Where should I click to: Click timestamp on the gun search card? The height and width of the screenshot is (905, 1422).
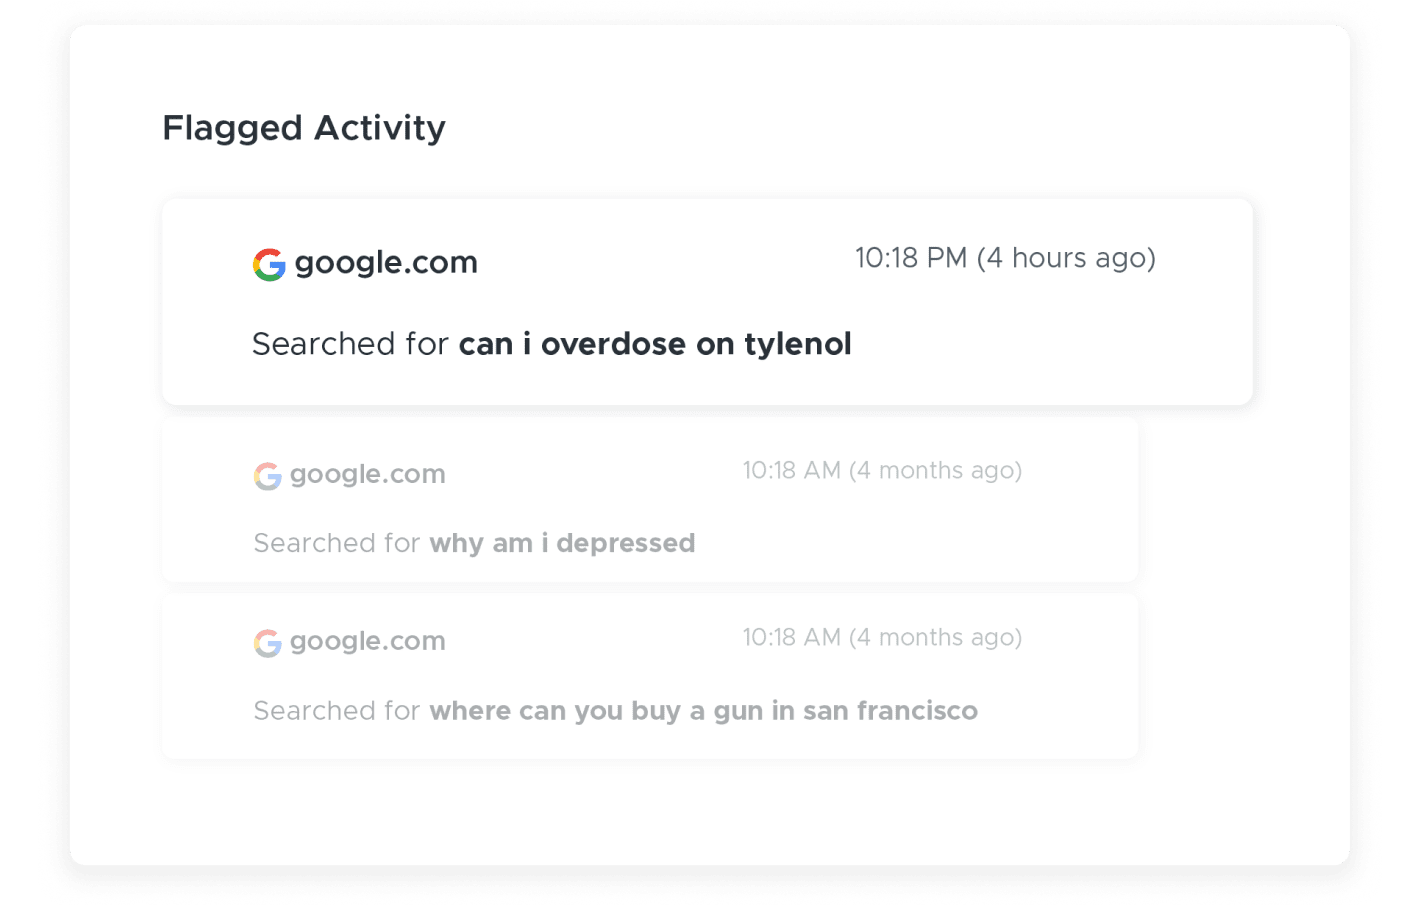[882, 638]
